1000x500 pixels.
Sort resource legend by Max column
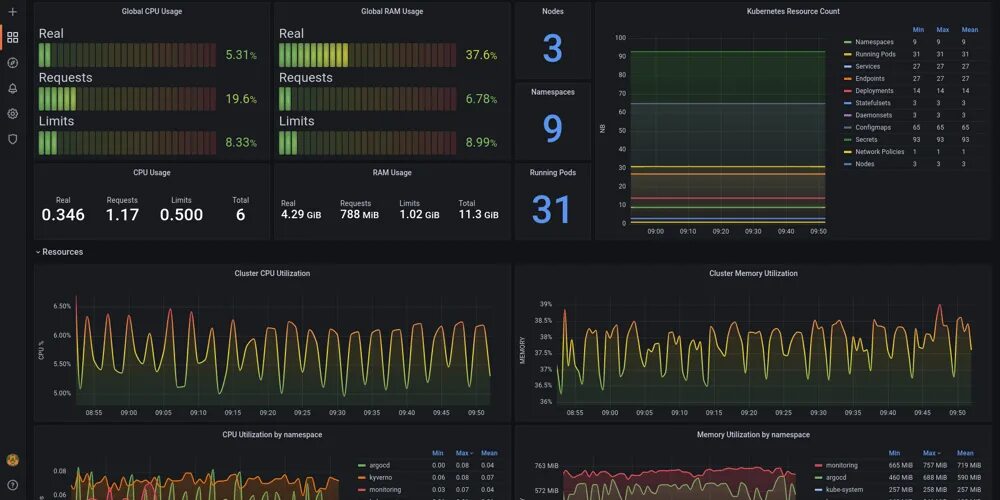pyautogui.click(x=943, y=30)
